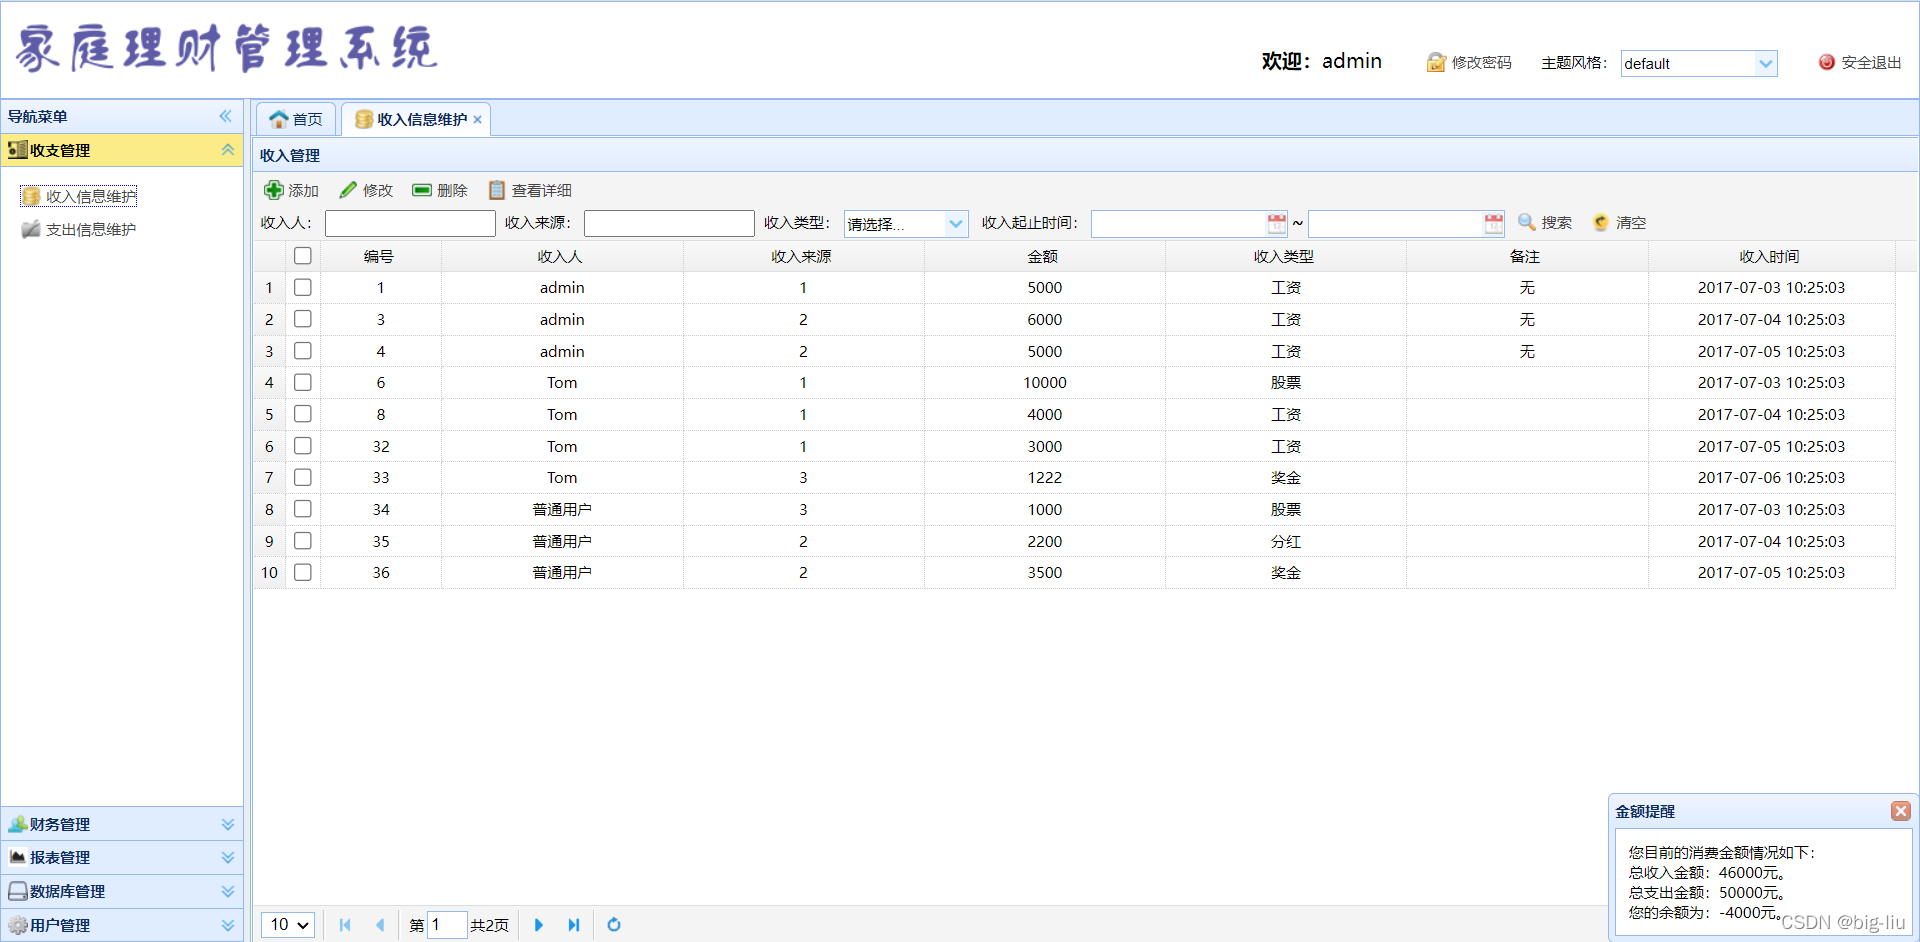
Task: Check row 4 checkbox for Tom 10000
Action: (x=303, y=382)
